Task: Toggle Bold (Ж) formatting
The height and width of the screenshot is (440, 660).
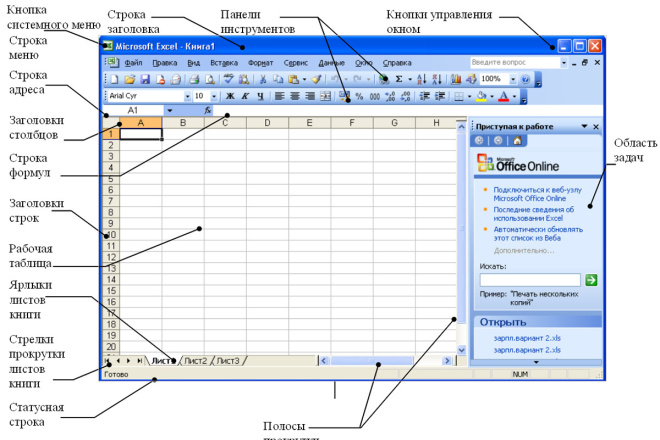Action: click(230, 96)
